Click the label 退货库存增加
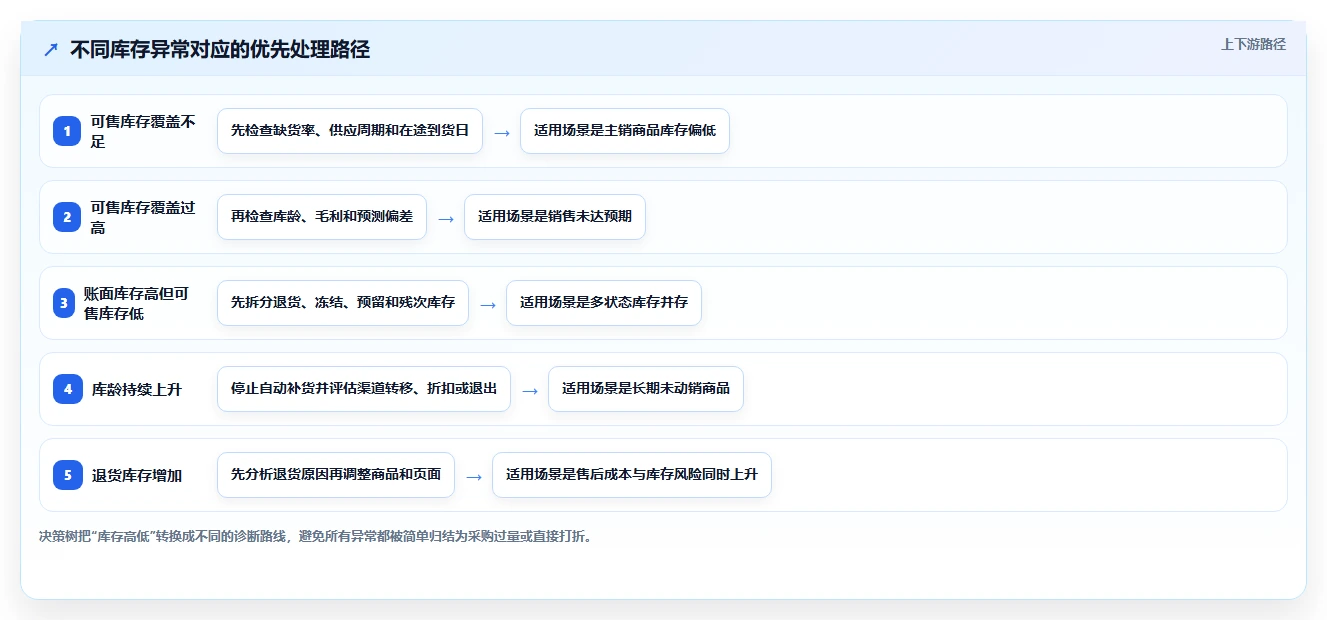Screen dimensions: 1327x620 pyautogui.click(x=137, y=475)
